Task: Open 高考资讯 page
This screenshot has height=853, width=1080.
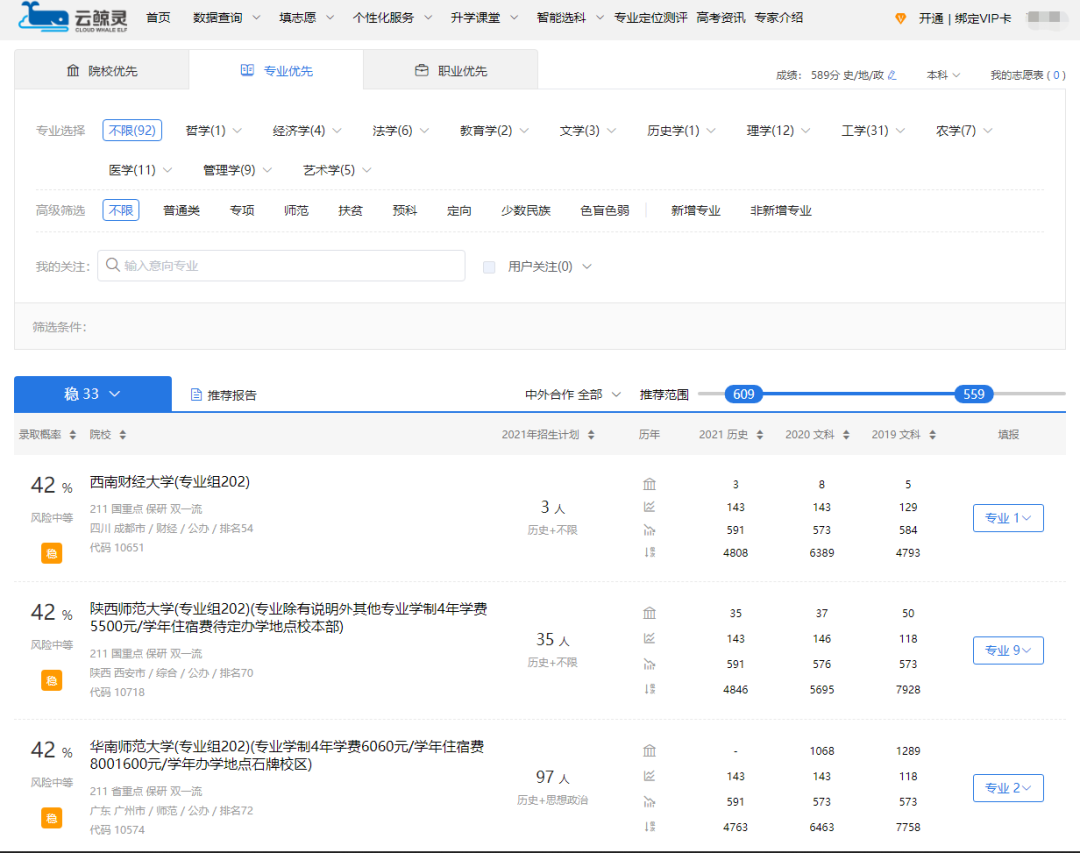Action: tap(720, 18)
